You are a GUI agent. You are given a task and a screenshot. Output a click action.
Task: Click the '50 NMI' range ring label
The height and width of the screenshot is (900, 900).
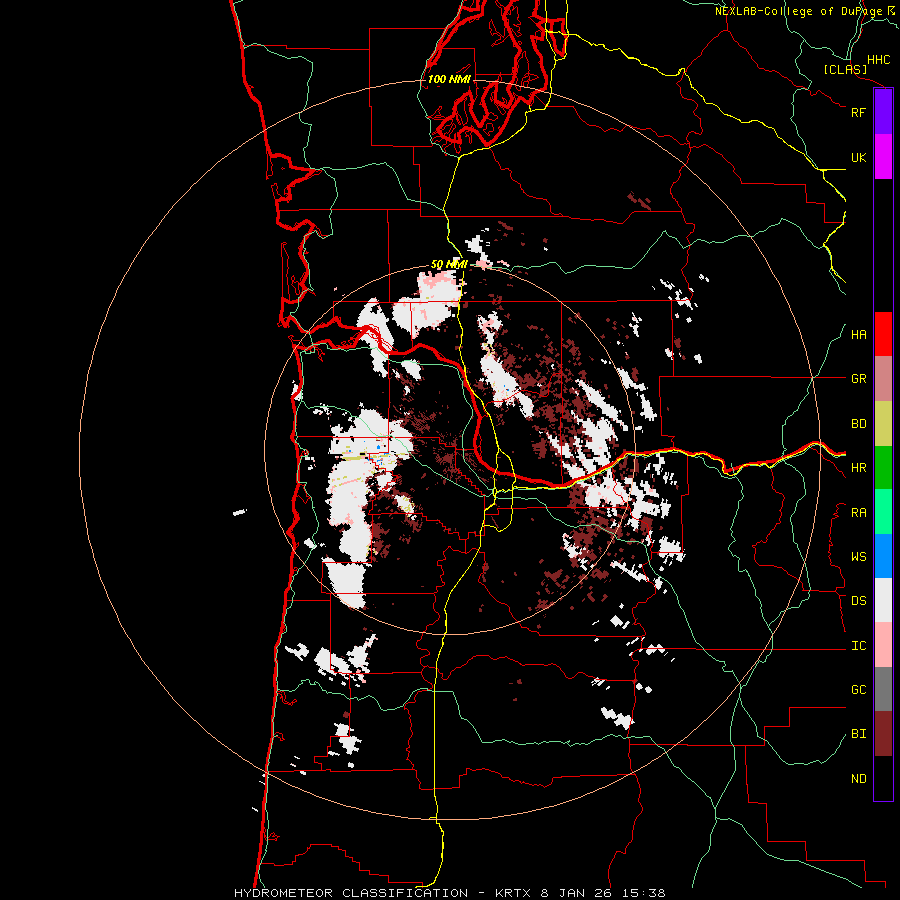(449, 265)
